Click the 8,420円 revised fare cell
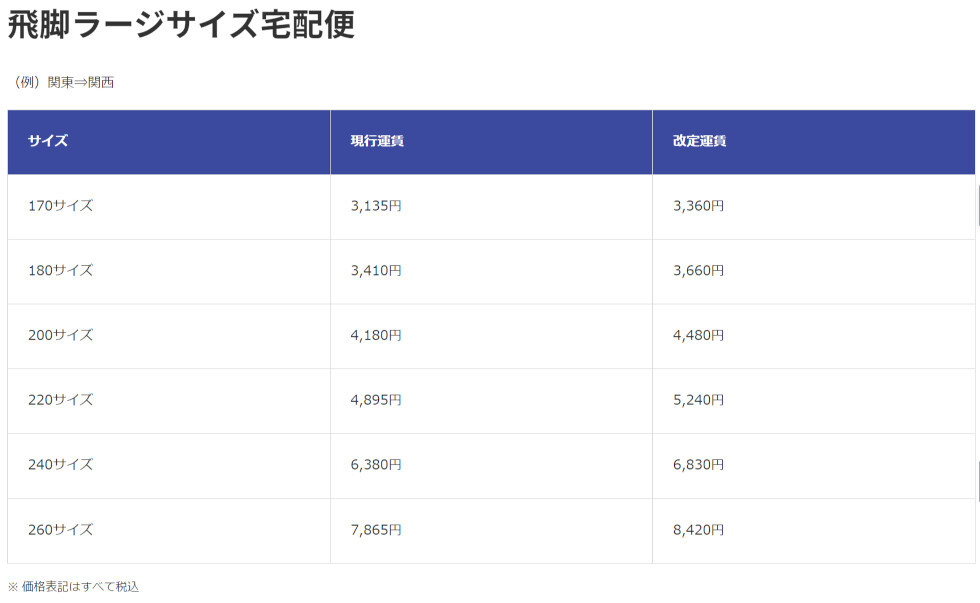Viewport: 980px width, 603px height. click(x=698, y=530)
